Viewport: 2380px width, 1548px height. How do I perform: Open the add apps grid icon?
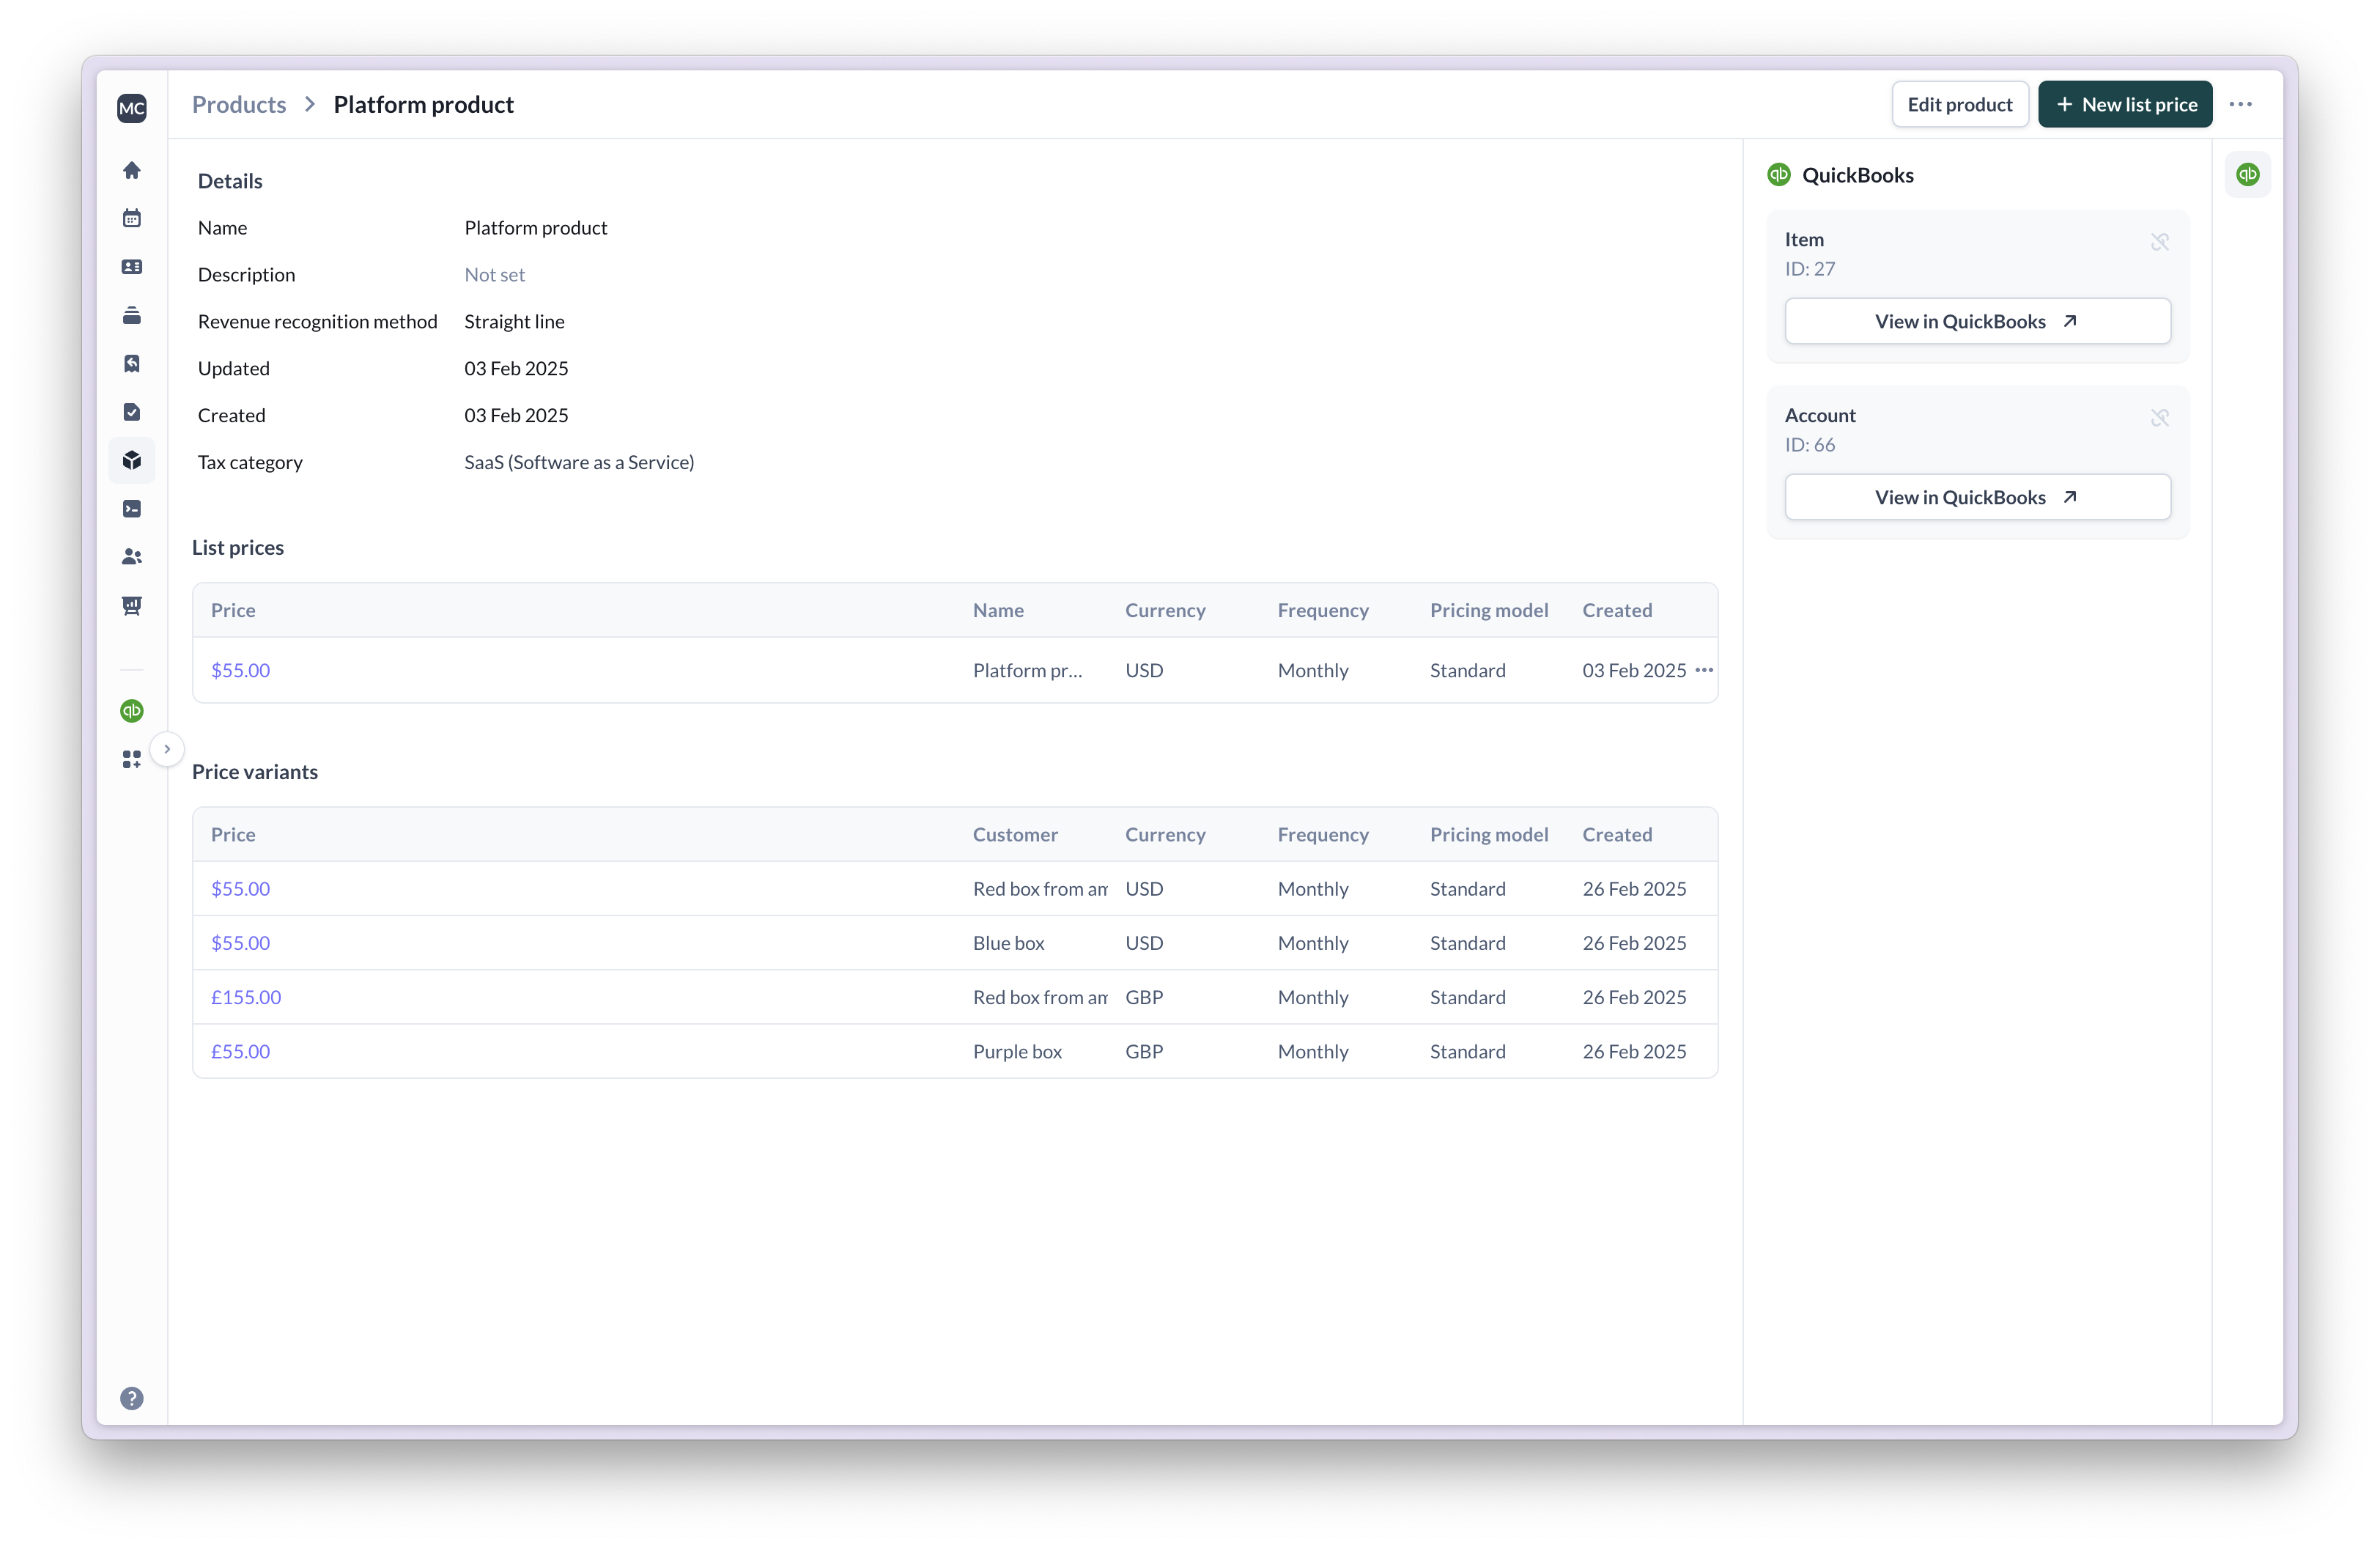(132, 760)
